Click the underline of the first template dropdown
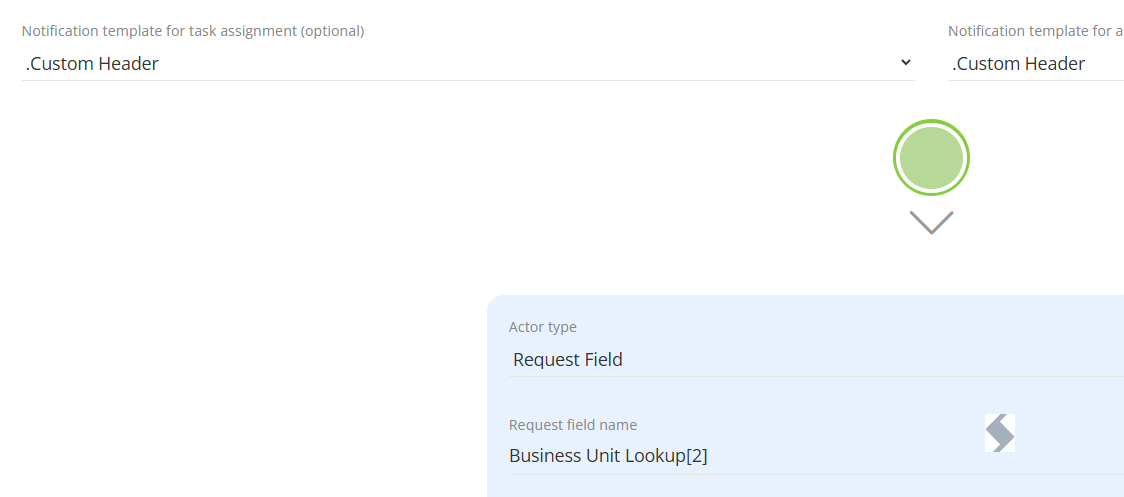Viewport: 1124px width, 497px height. 468,80
